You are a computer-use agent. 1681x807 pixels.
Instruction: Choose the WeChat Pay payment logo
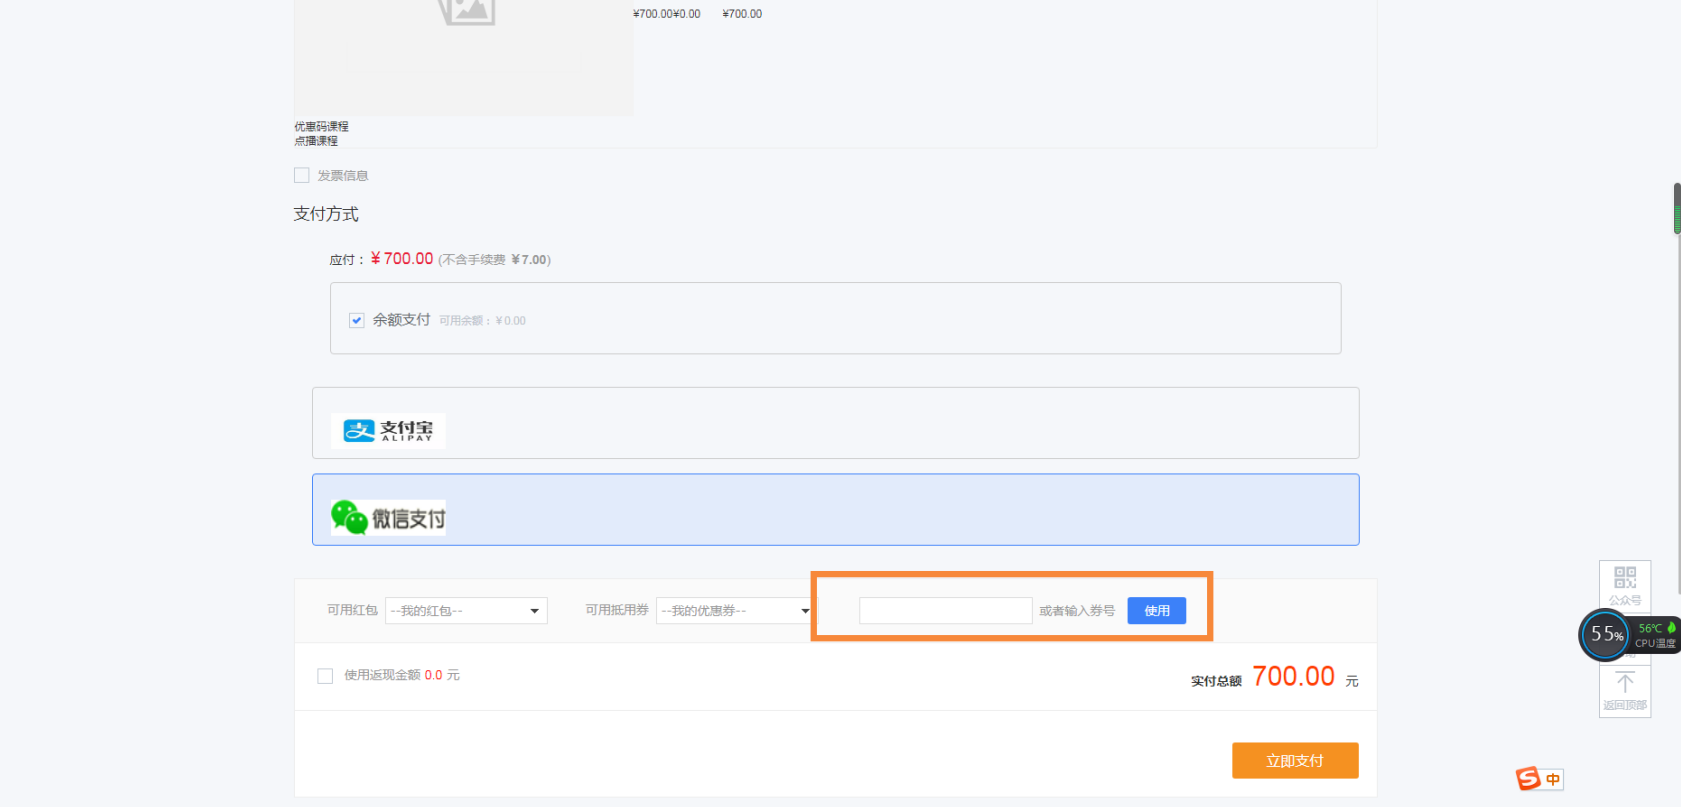[x=388, y=518]
